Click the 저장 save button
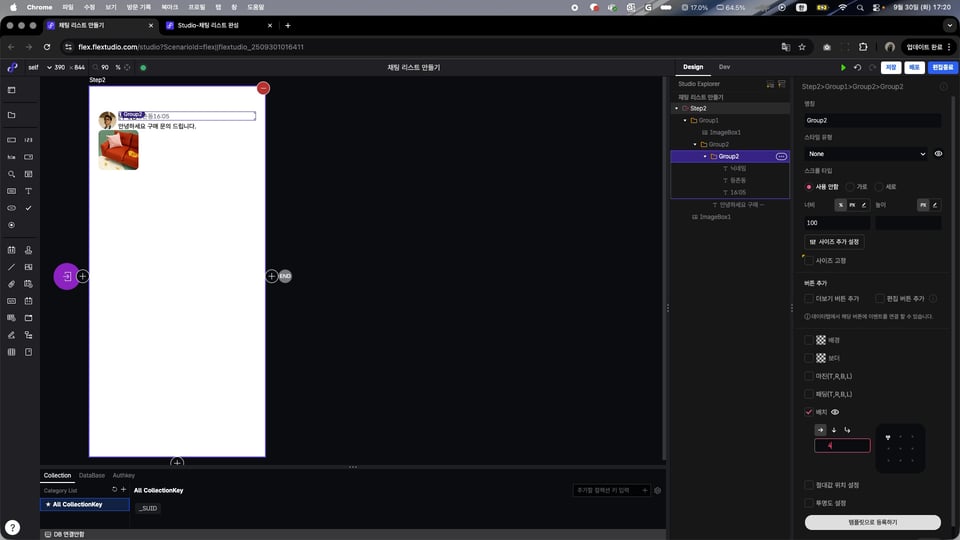The height and width of the screenshot is (540, 960). point(890,68)
